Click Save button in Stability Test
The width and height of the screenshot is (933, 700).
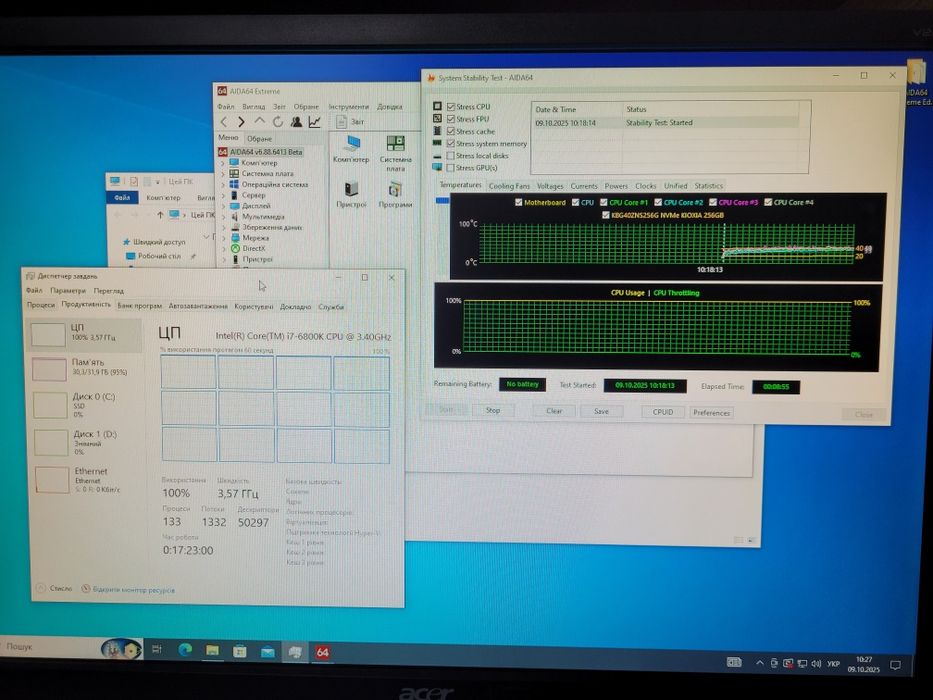pos(601,411)
